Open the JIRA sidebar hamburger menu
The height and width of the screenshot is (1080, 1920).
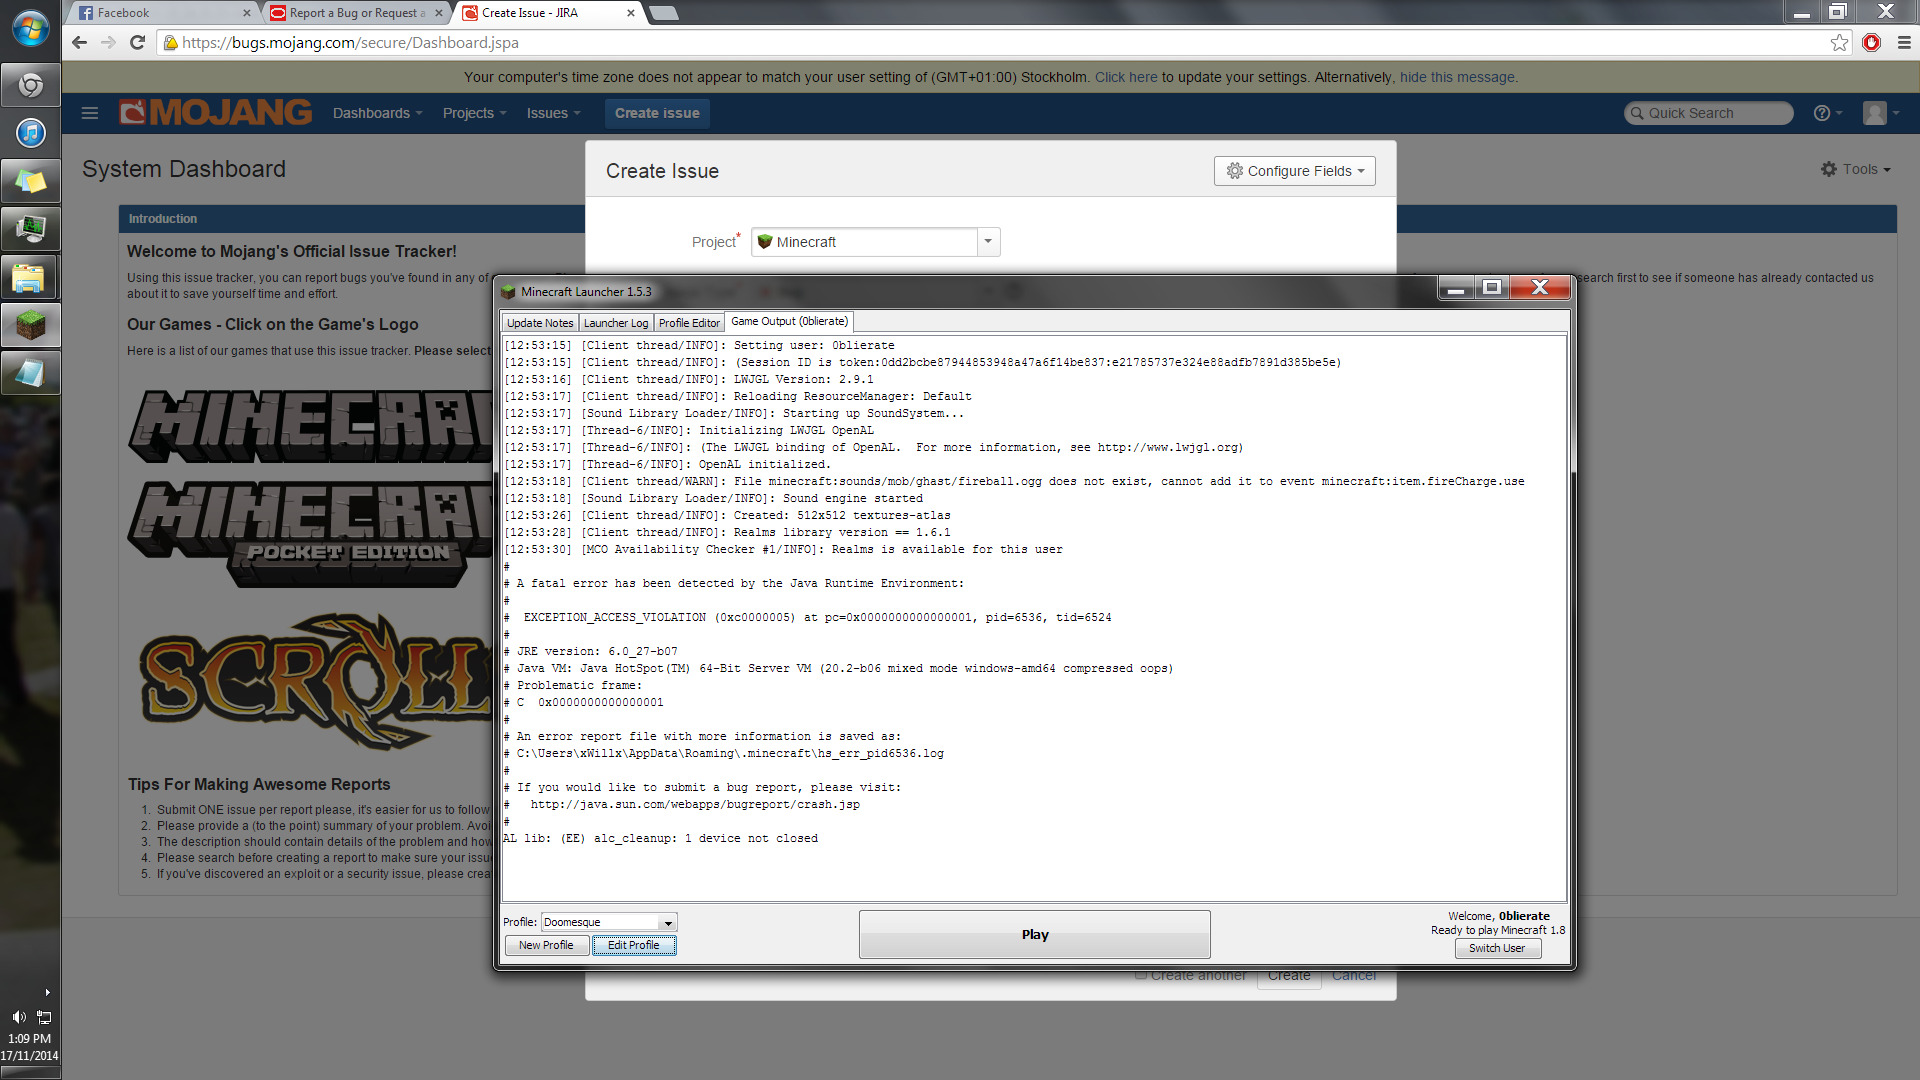[90, 113]
